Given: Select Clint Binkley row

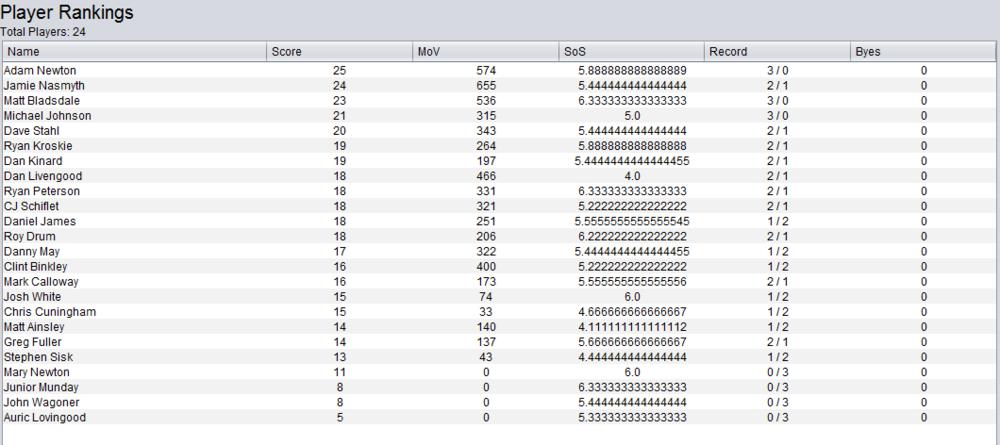Looking at the screenshot, I should tap(36, 266).
